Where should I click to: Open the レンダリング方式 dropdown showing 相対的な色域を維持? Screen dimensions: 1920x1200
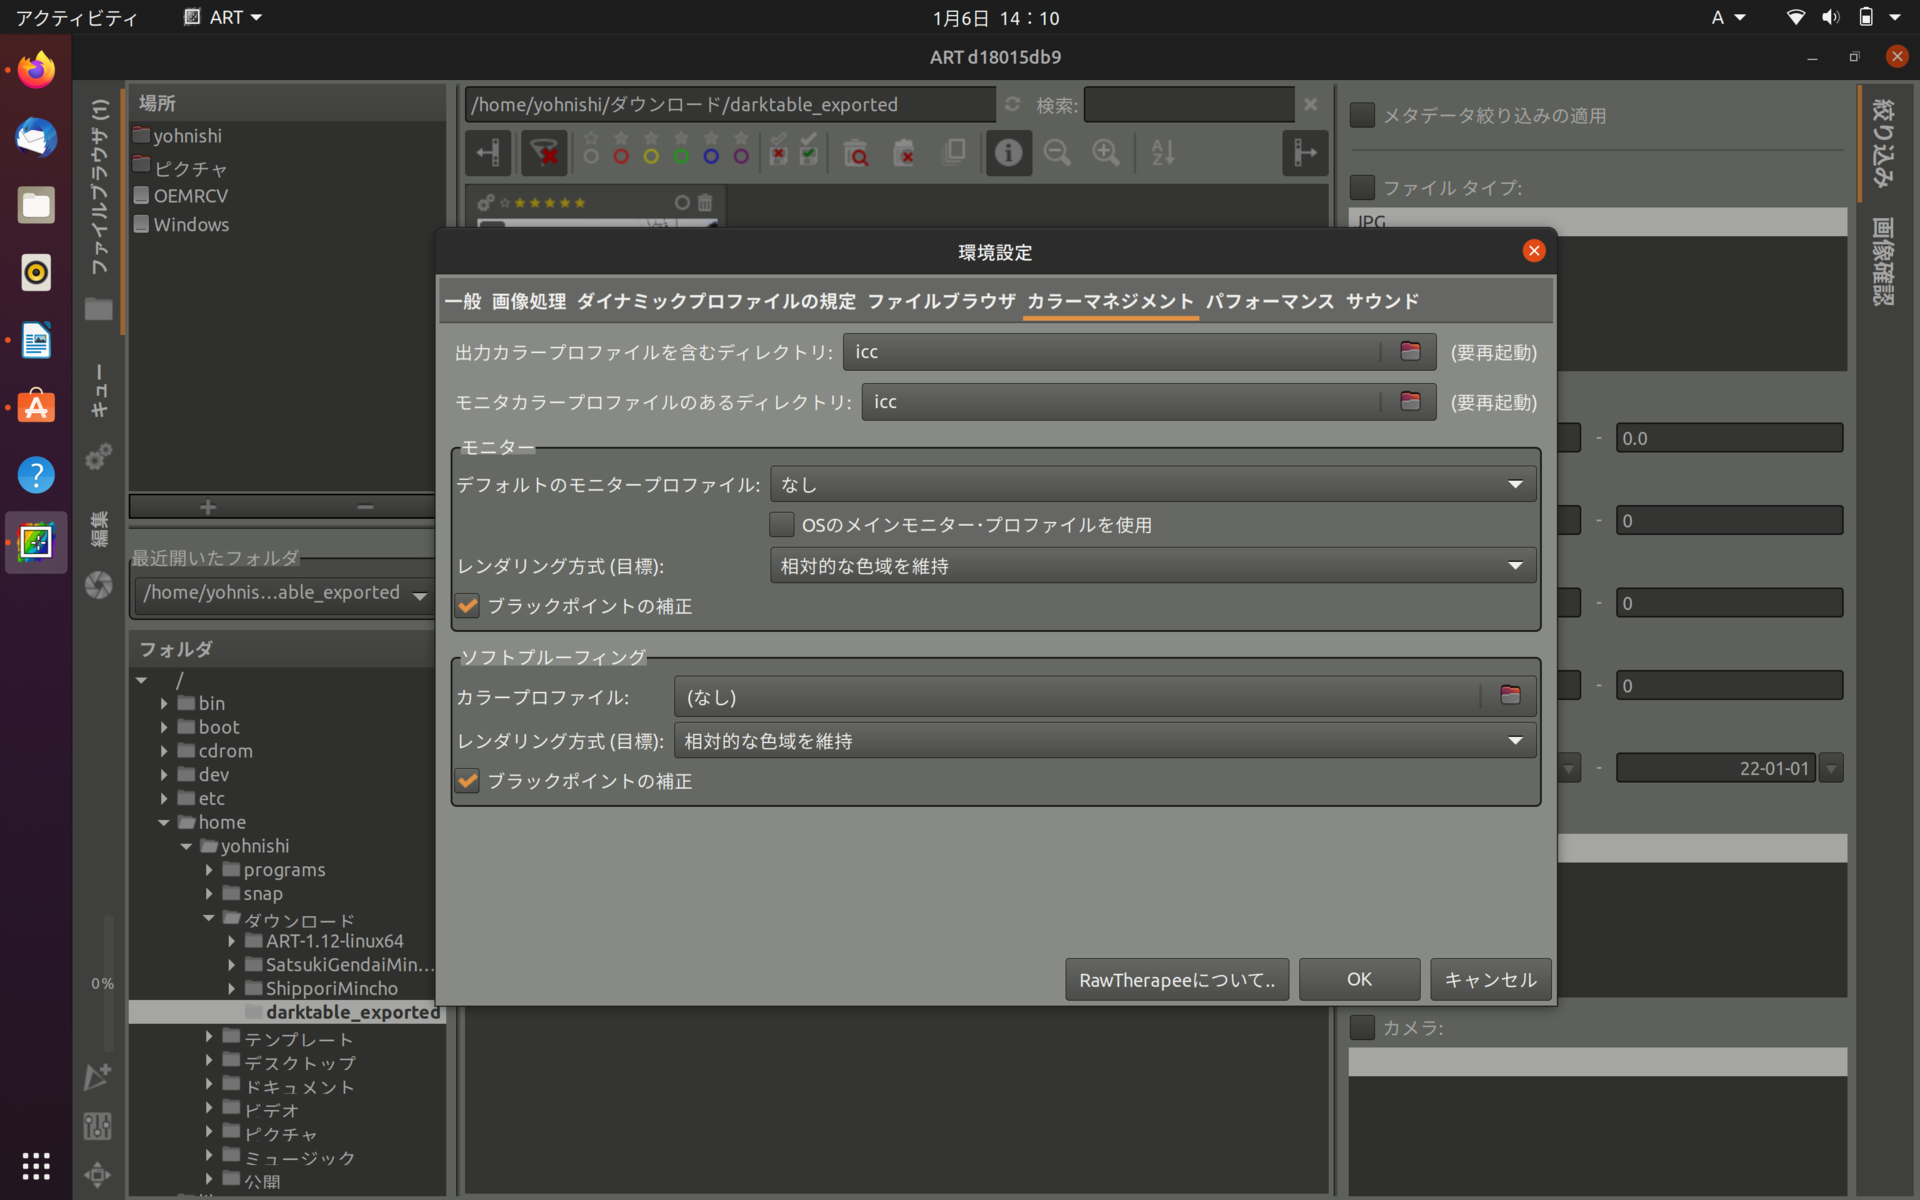click(x=1151, y=565)
